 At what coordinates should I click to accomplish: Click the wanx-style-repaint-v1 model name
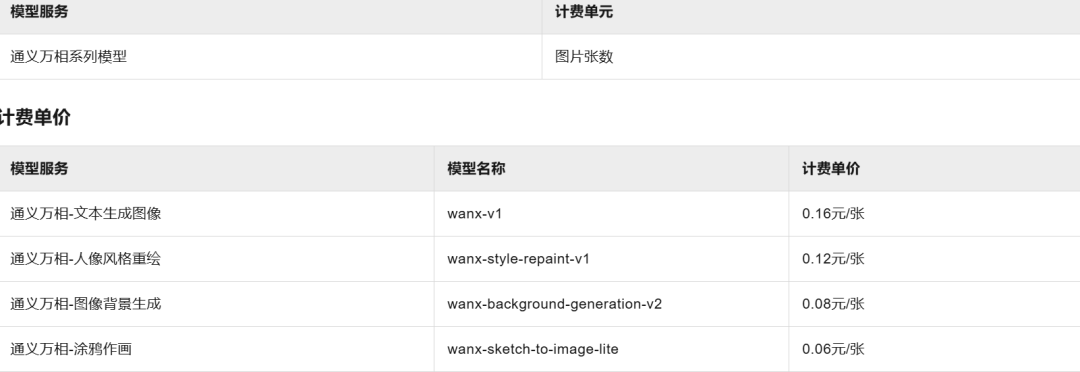pos(518,259)
